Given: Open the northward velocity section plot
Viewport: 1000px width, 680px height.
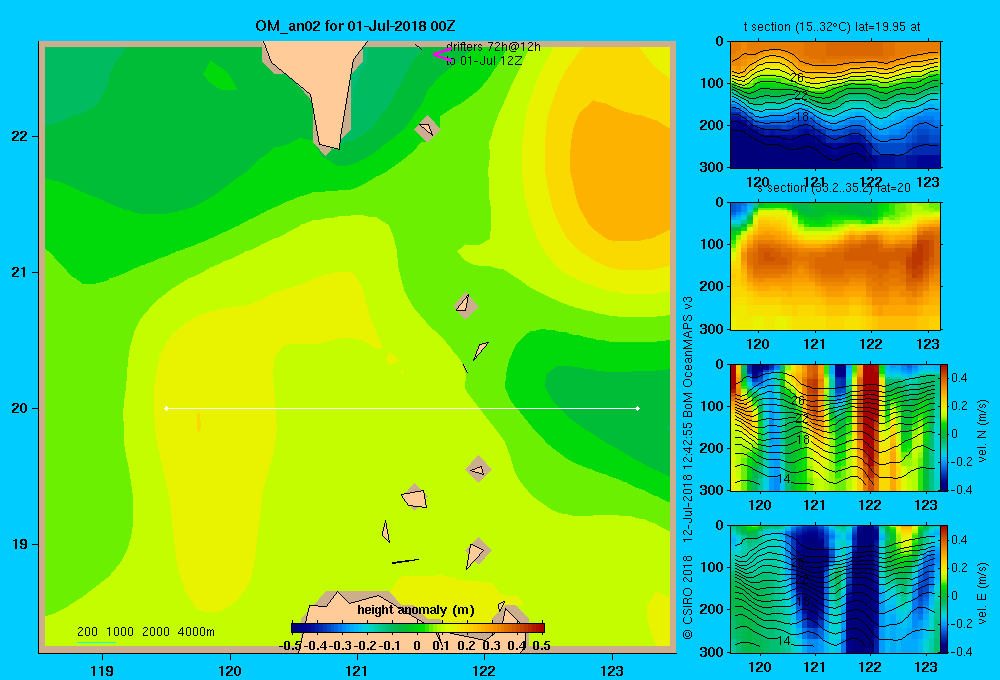Looking at the screenshot, I should pyautogui.click(x=835, y=427).
